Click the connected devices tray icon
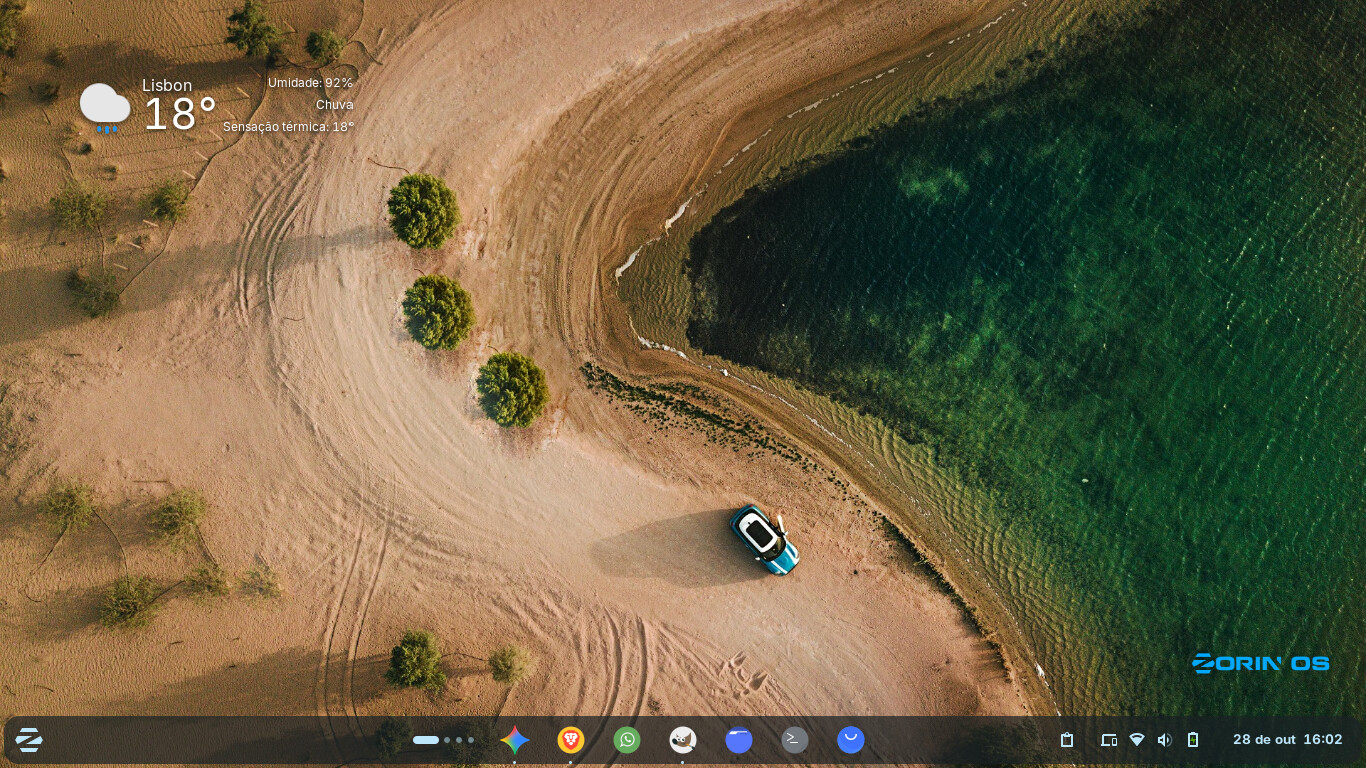Screen dimensions: 1366x768 click(1109, 740)
